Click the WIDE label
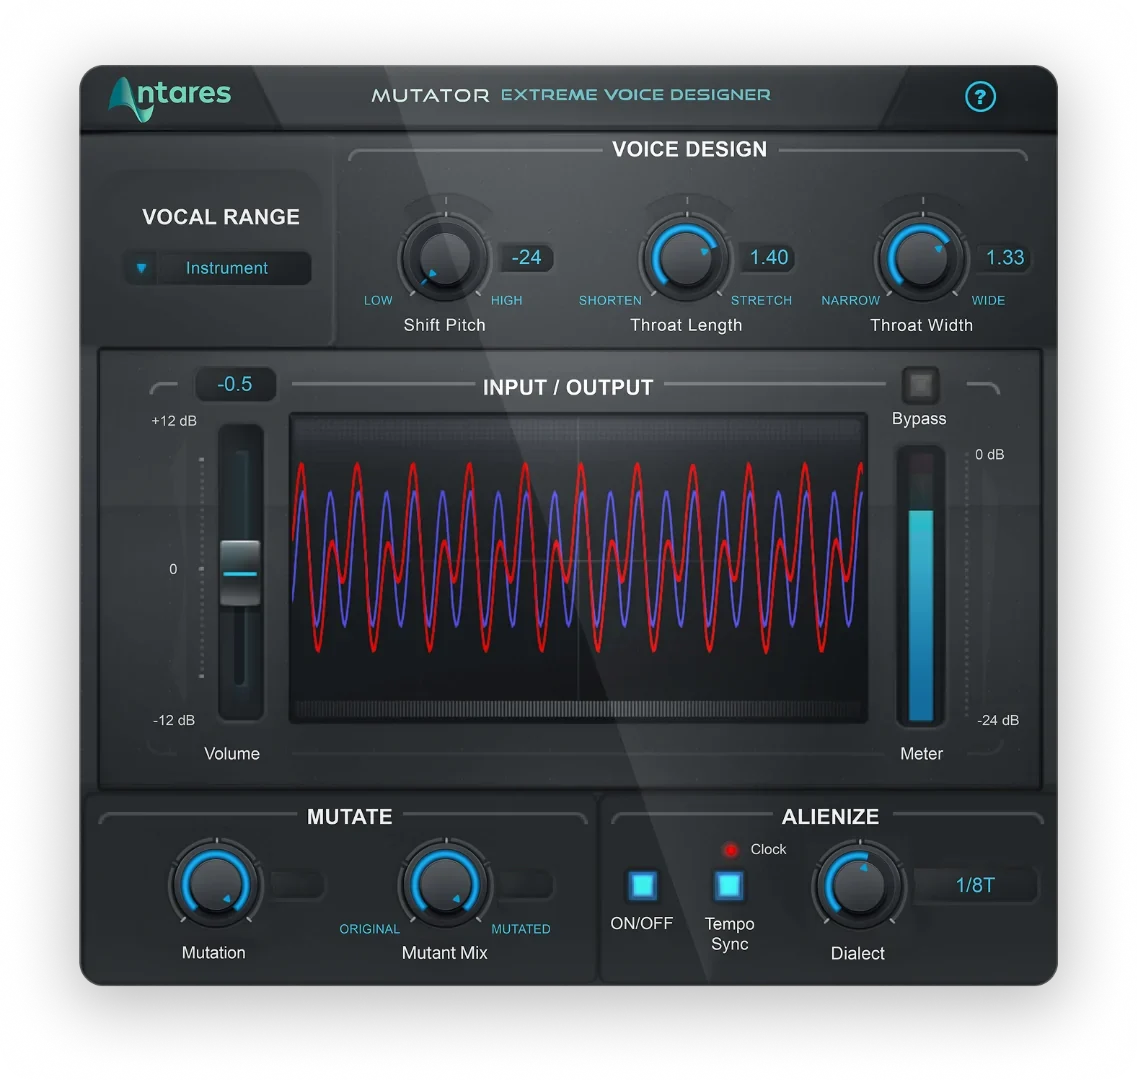Screen dimensions: 1138x1080 point(988,300)
